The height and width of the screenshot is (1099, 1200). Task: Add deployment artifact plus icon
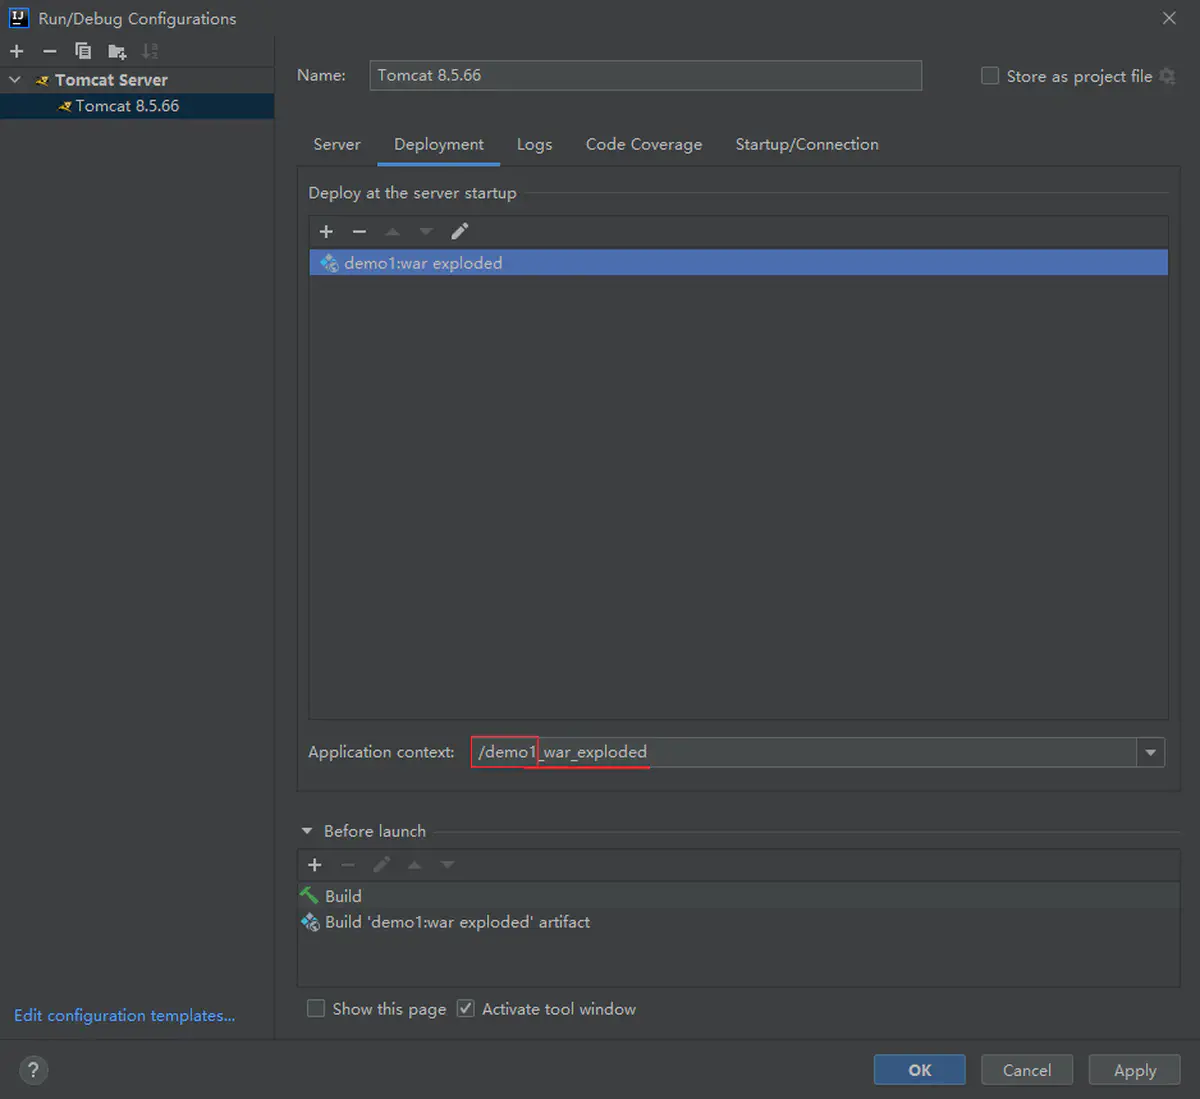(x=326, y=232)
